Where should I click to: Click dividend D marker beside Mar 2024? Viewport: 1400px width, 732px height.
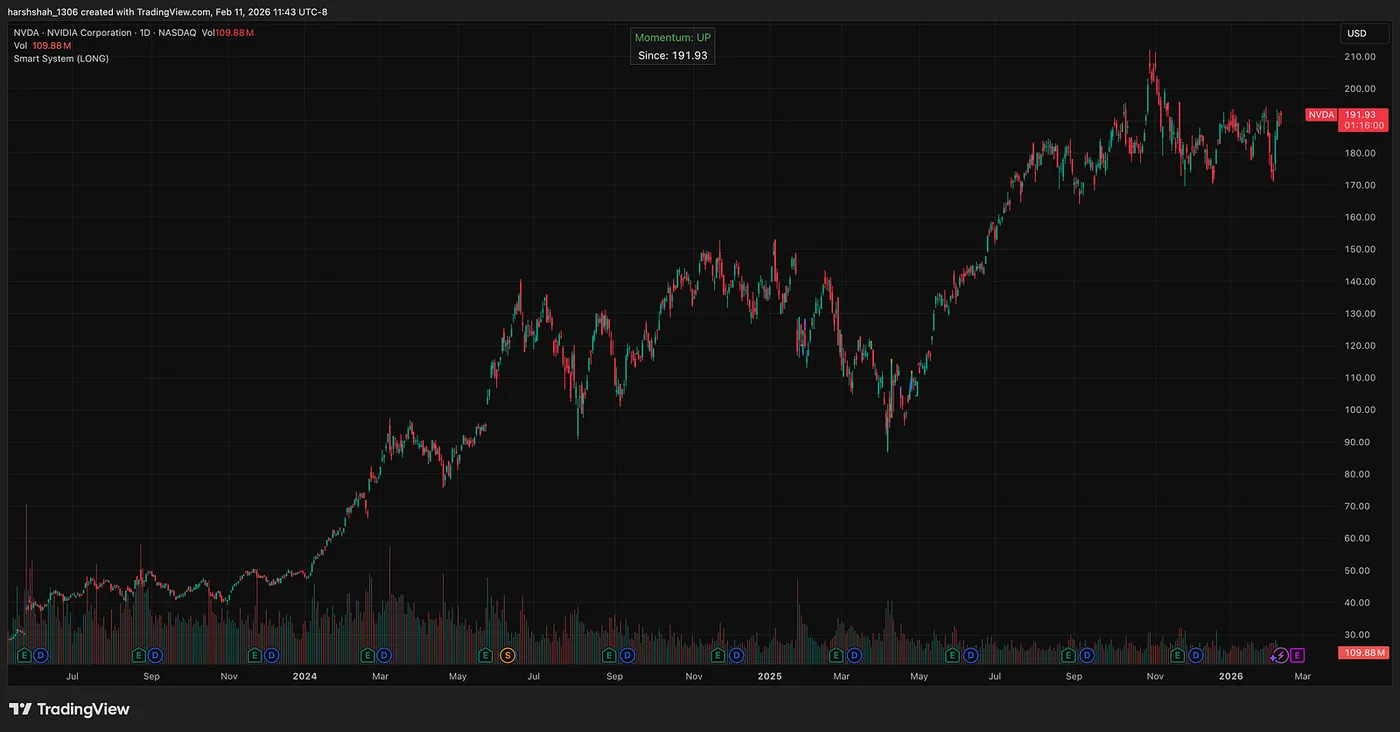(x=384, y=655)
